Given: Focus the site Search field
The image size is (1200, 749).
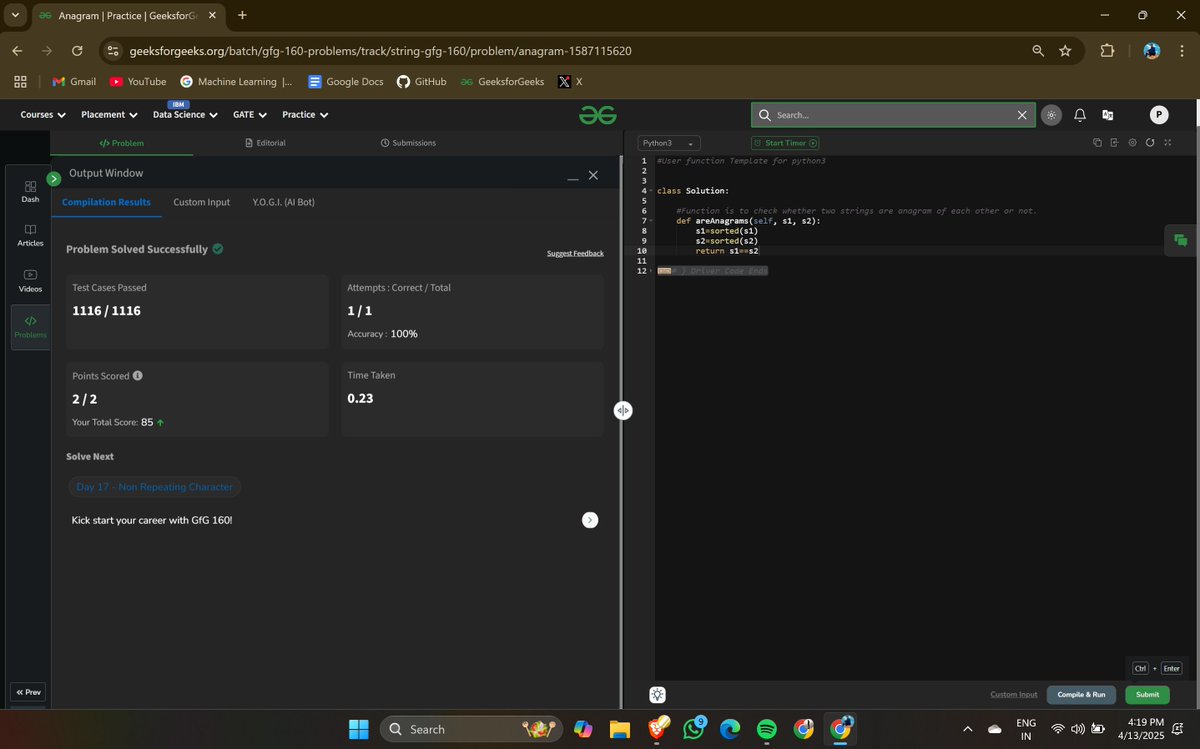Looking at the screenshot, I should point(892,115).
